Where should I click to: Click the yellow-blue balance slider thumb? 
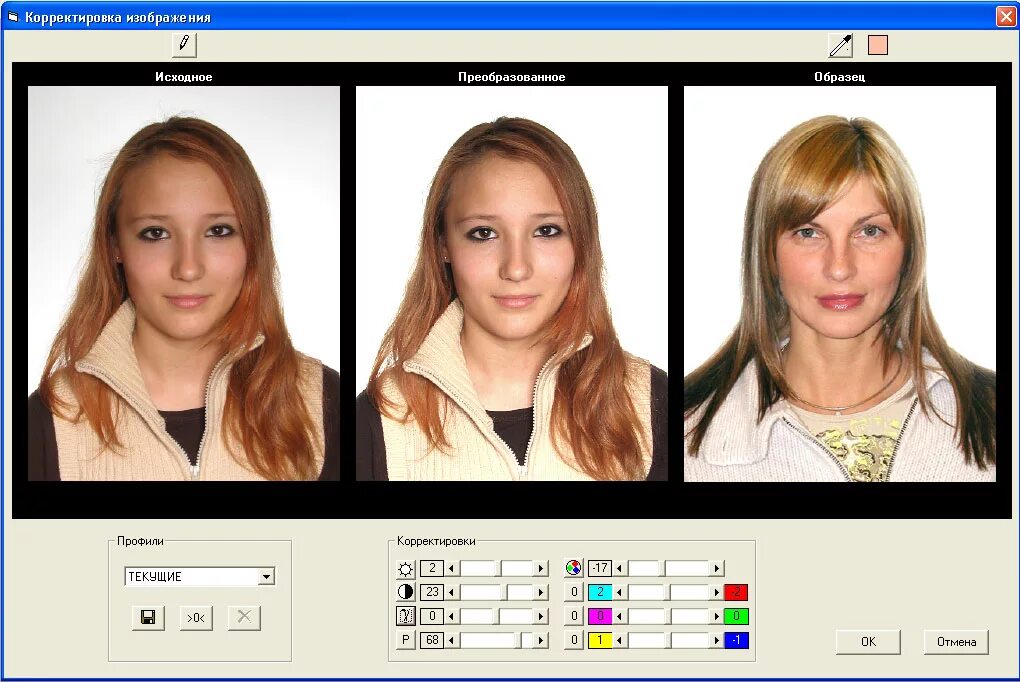coord(667,640)
